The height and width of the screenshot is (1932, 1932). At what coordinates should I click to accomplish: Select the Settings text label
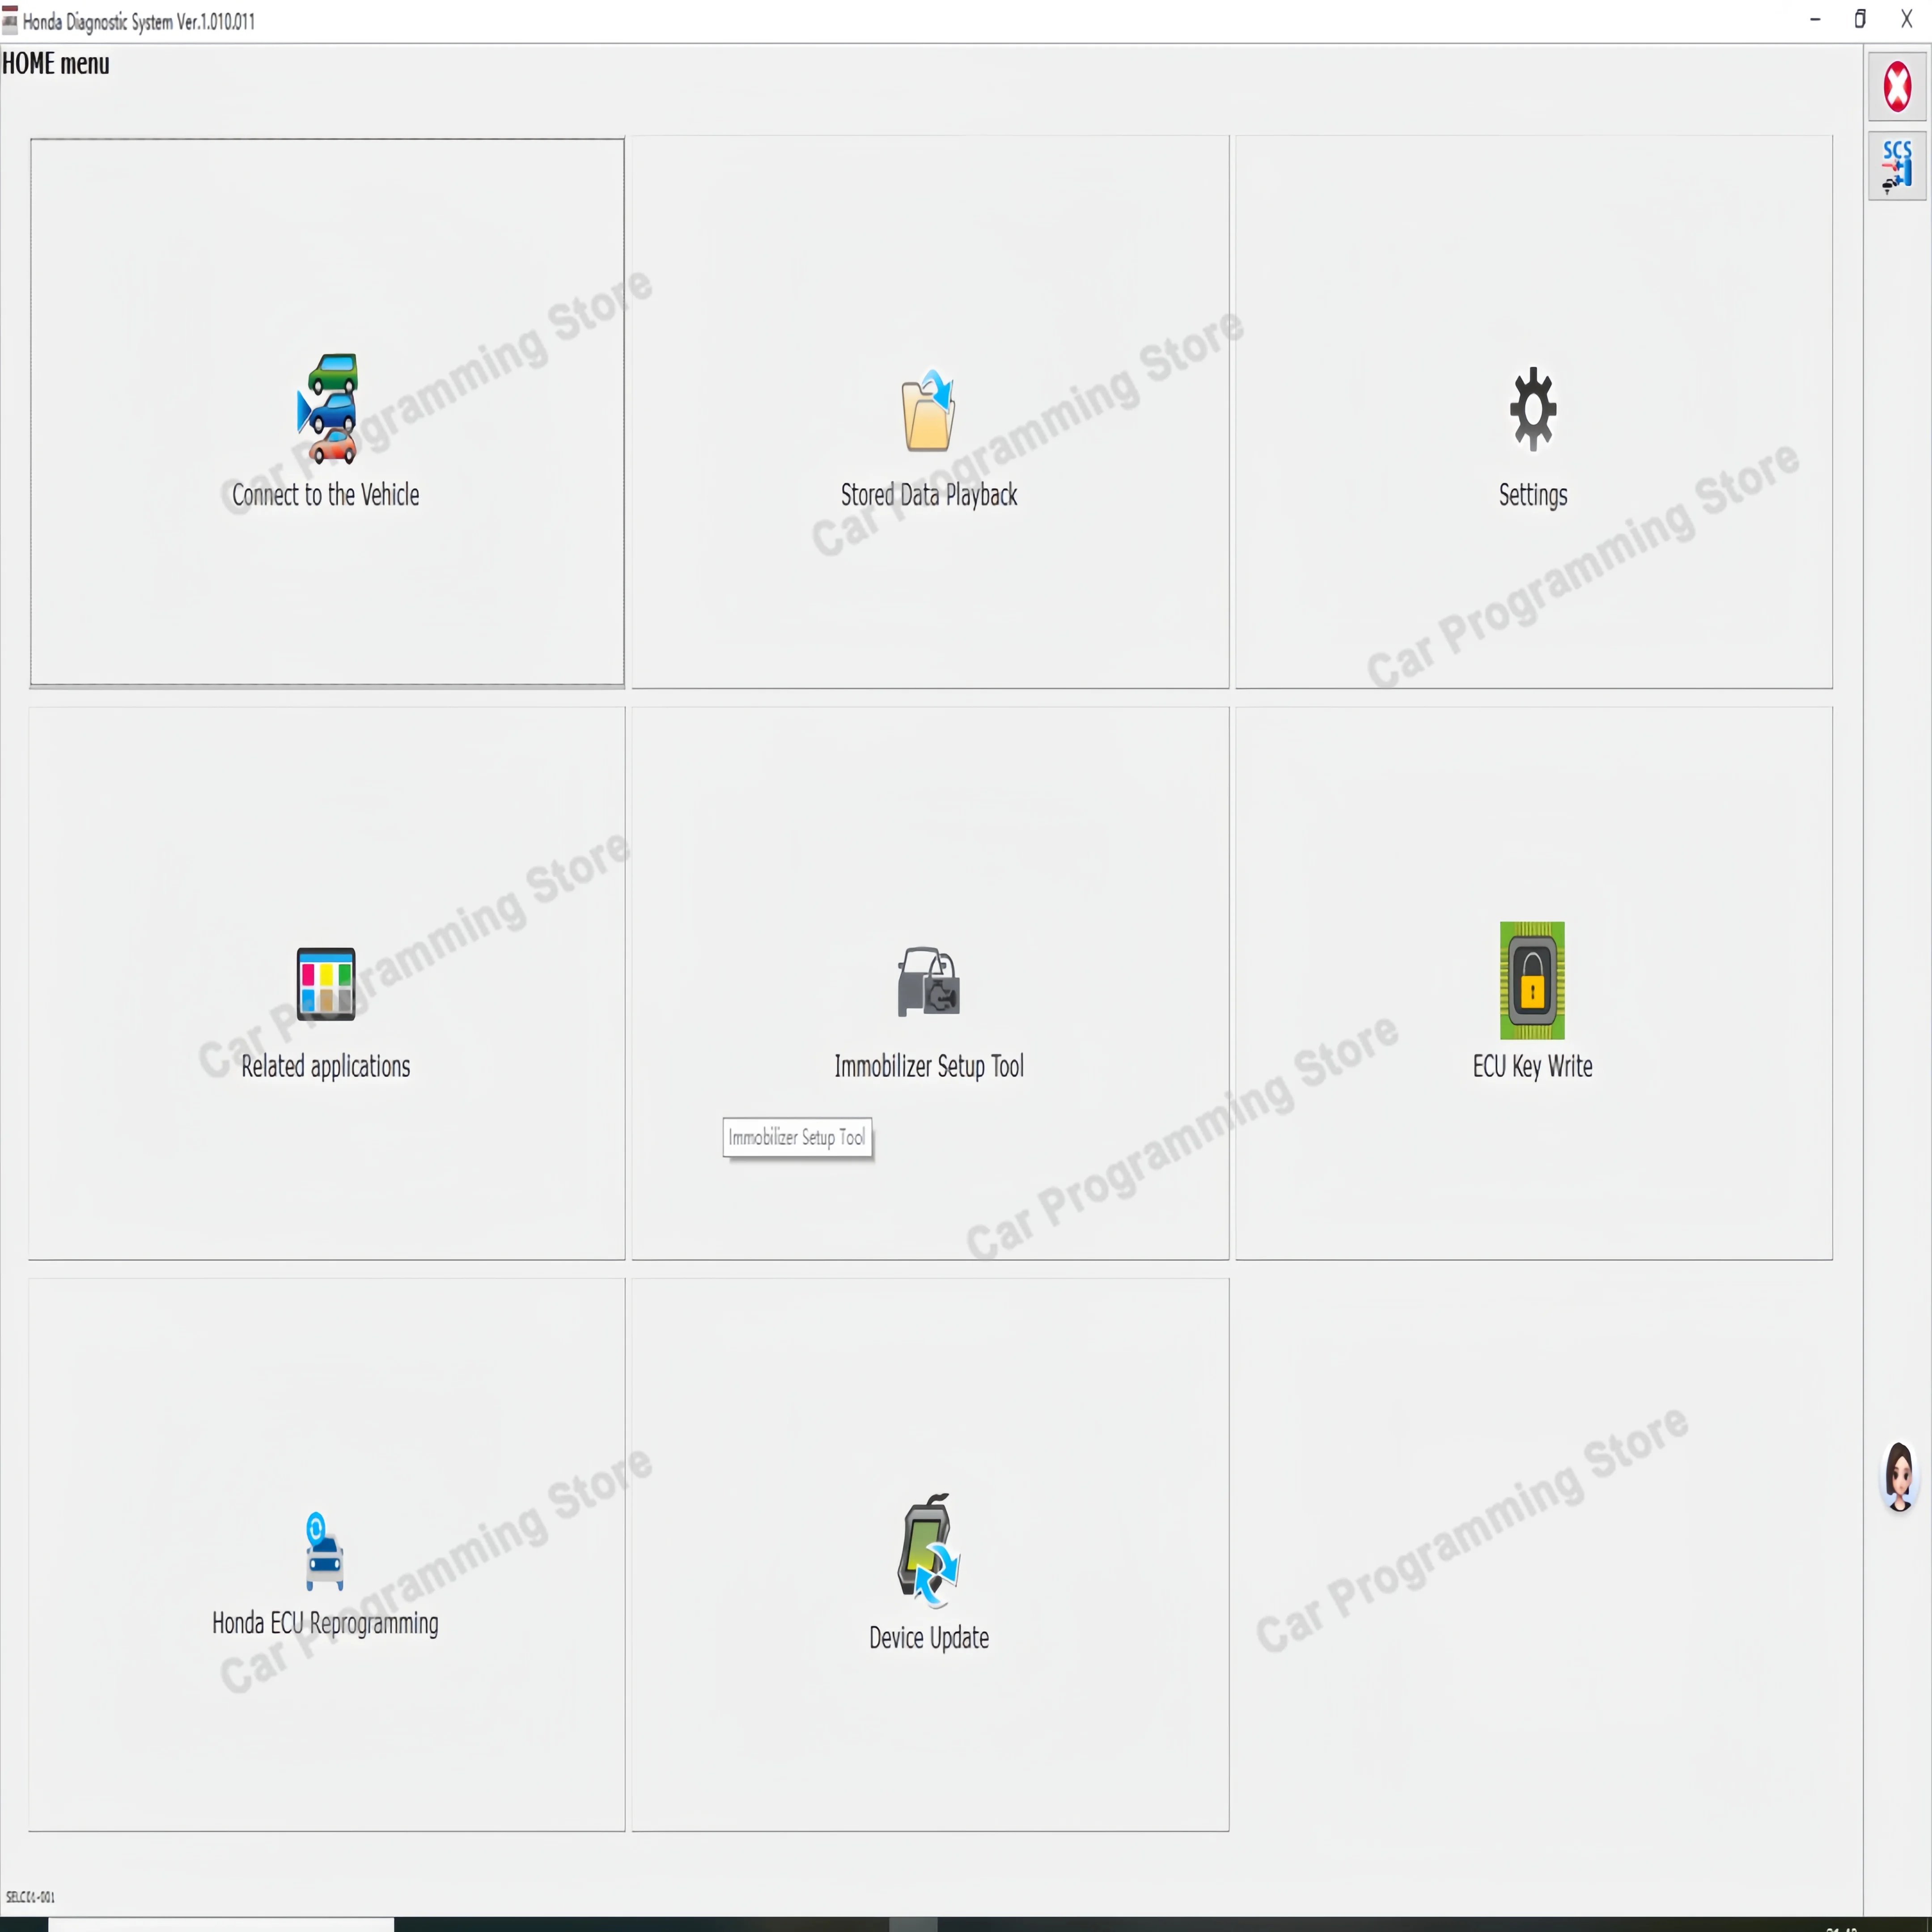pyautogui.click(x=1533, y=495)
